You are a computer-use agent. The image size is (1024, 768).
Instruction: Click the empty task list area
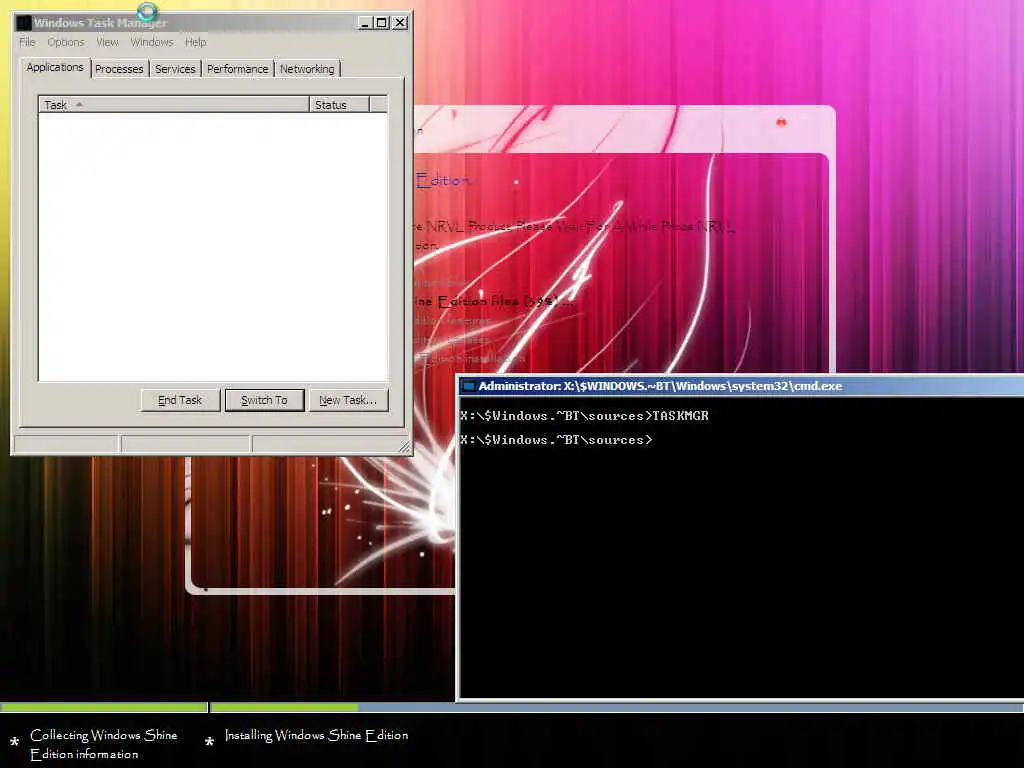point(213,247)
